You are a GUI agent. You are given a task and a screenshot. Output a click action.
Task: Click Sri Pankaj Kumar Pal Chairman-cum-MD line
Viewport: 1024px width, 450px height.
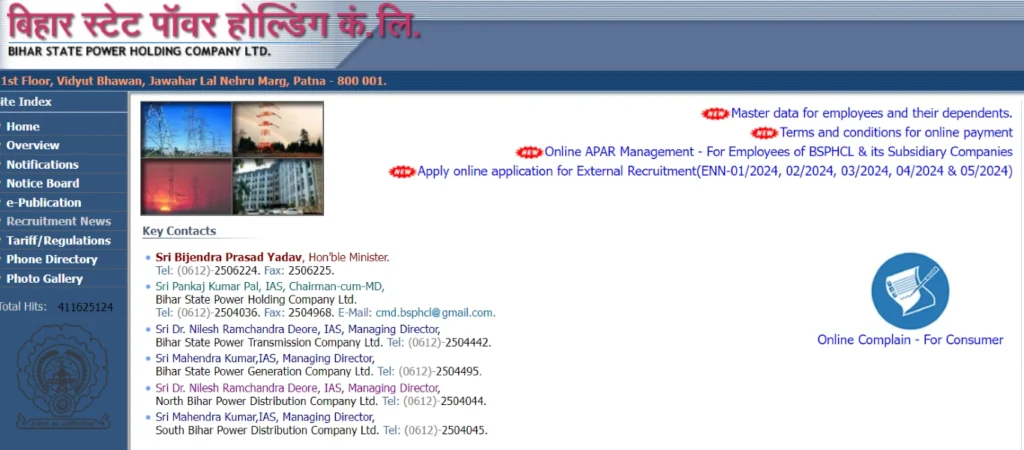click(270, 287)
